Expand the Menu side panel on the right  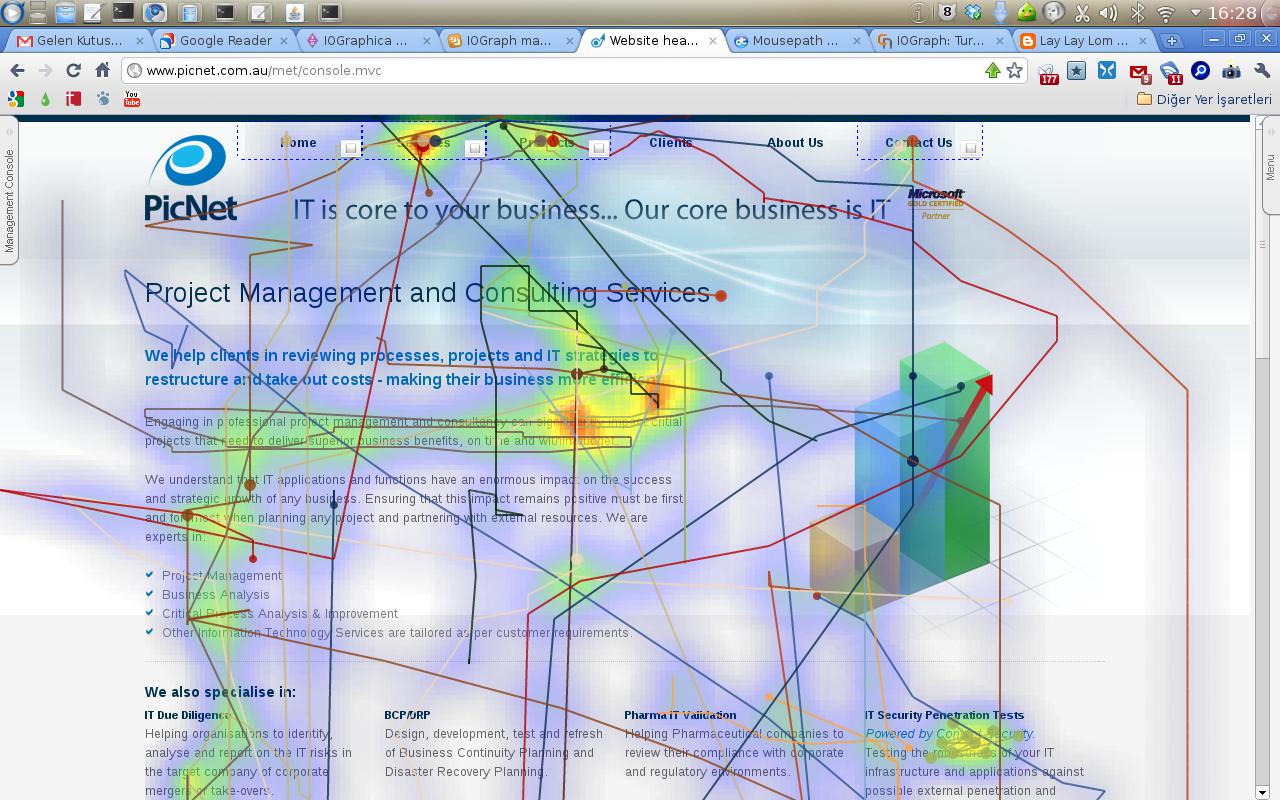tap(1270, 165)
